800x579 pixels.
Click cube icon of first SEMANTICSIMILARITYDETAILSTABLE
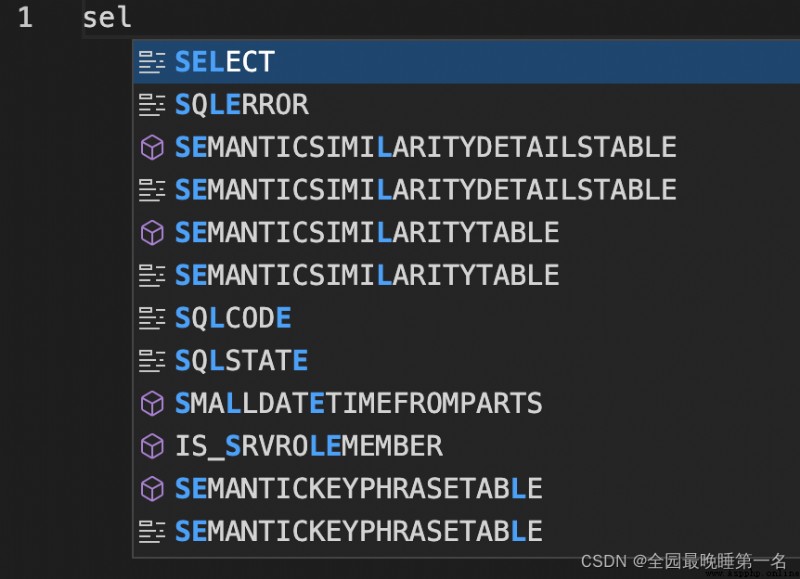tap(152, 148)
